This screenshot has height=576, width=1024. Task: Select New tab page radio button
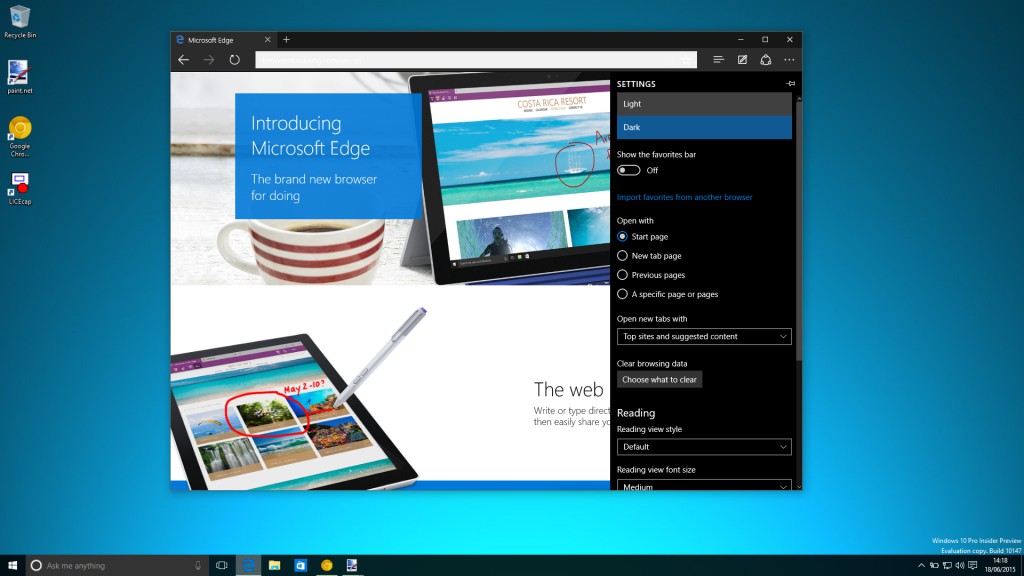(x=622, y=256)
